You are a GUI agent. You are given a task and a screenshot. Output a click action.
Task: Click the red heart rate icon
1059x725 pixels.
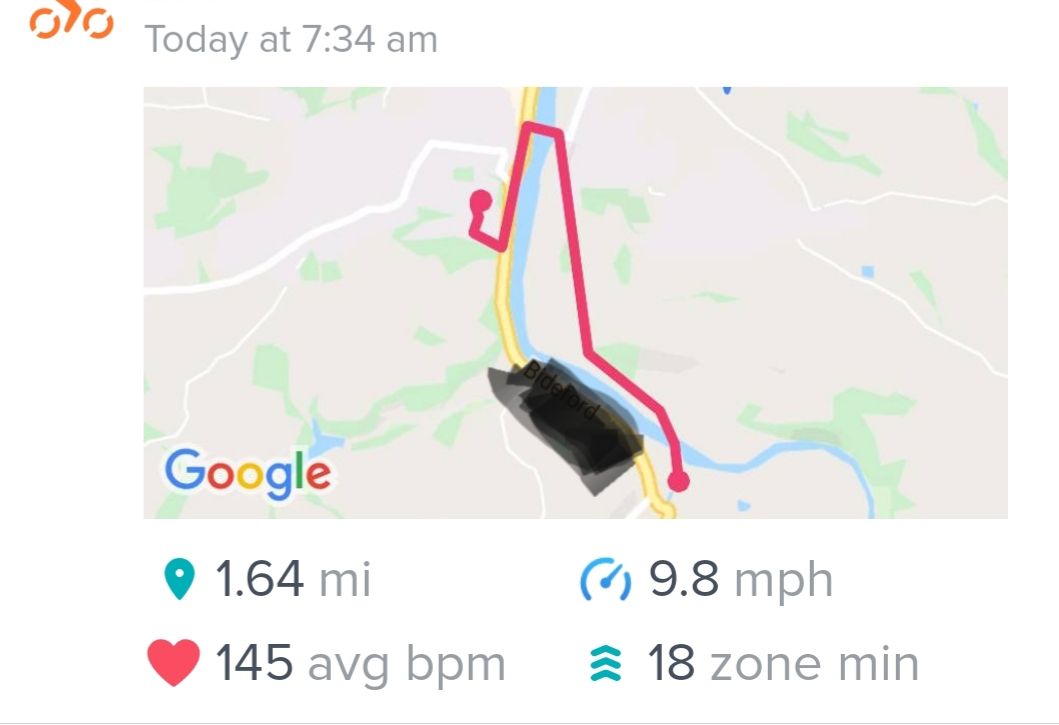174,663
